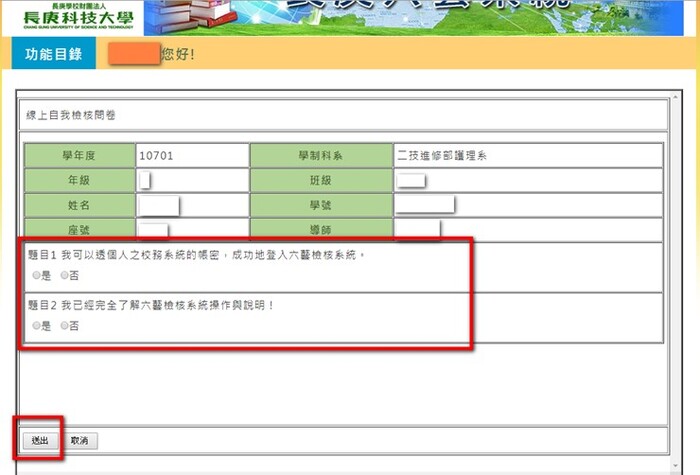The height and width of the screenshot is (475, 700).
Task: Open the 功能目錄 menu tab
Action: (x=53, y=53)
